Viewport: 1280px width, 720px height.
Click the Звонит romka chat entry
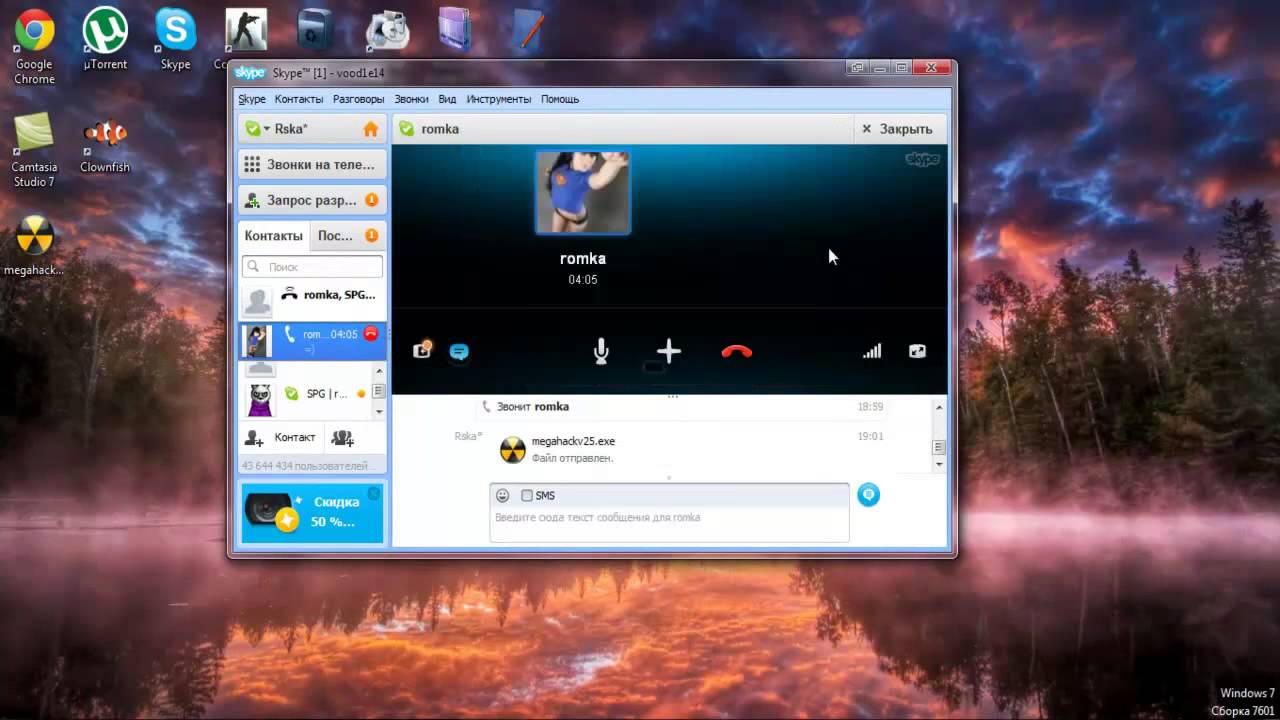[x=533, y=407]
